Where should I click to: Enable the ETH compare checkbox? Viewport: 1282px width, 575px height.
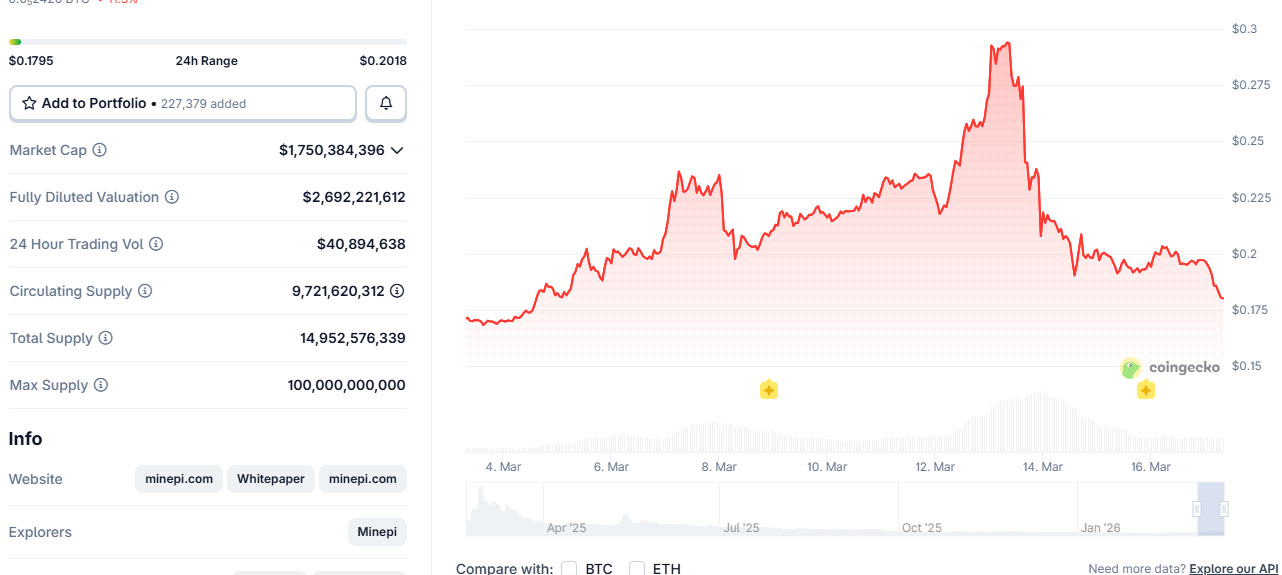click(x=637, y=568)
